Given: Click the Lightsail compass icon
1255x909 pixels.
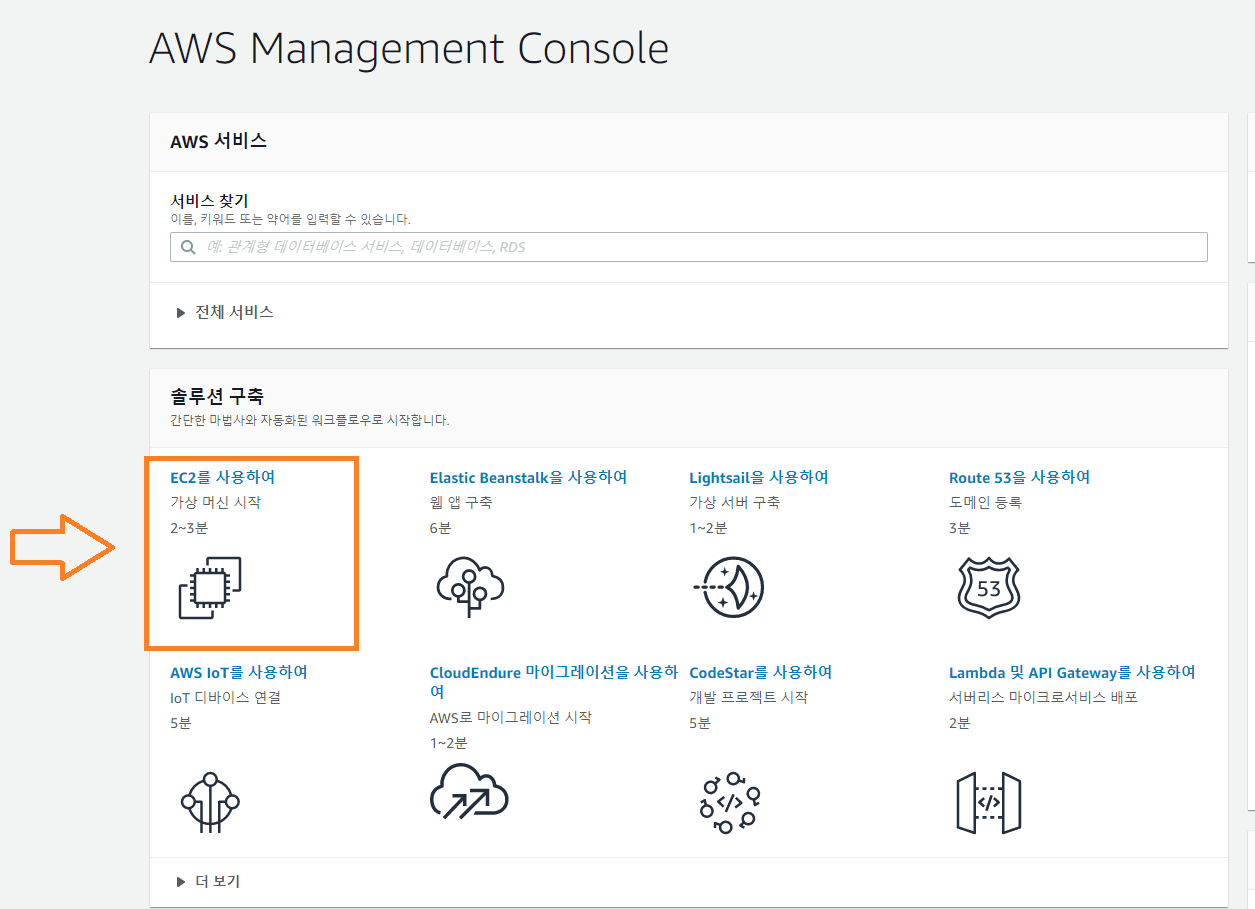Looking at the screenshot, I should (x=729, y=587).
